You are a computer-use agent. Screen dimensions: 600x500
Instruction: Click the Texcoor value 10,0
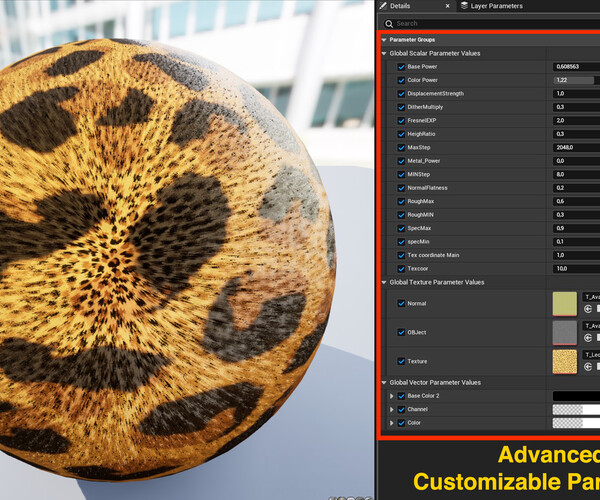(x=576, y=269)
